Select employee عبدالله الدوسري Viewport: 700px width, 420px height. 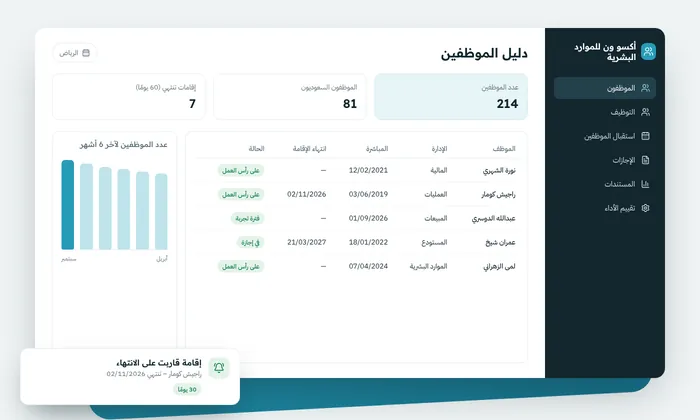(493, 218)
